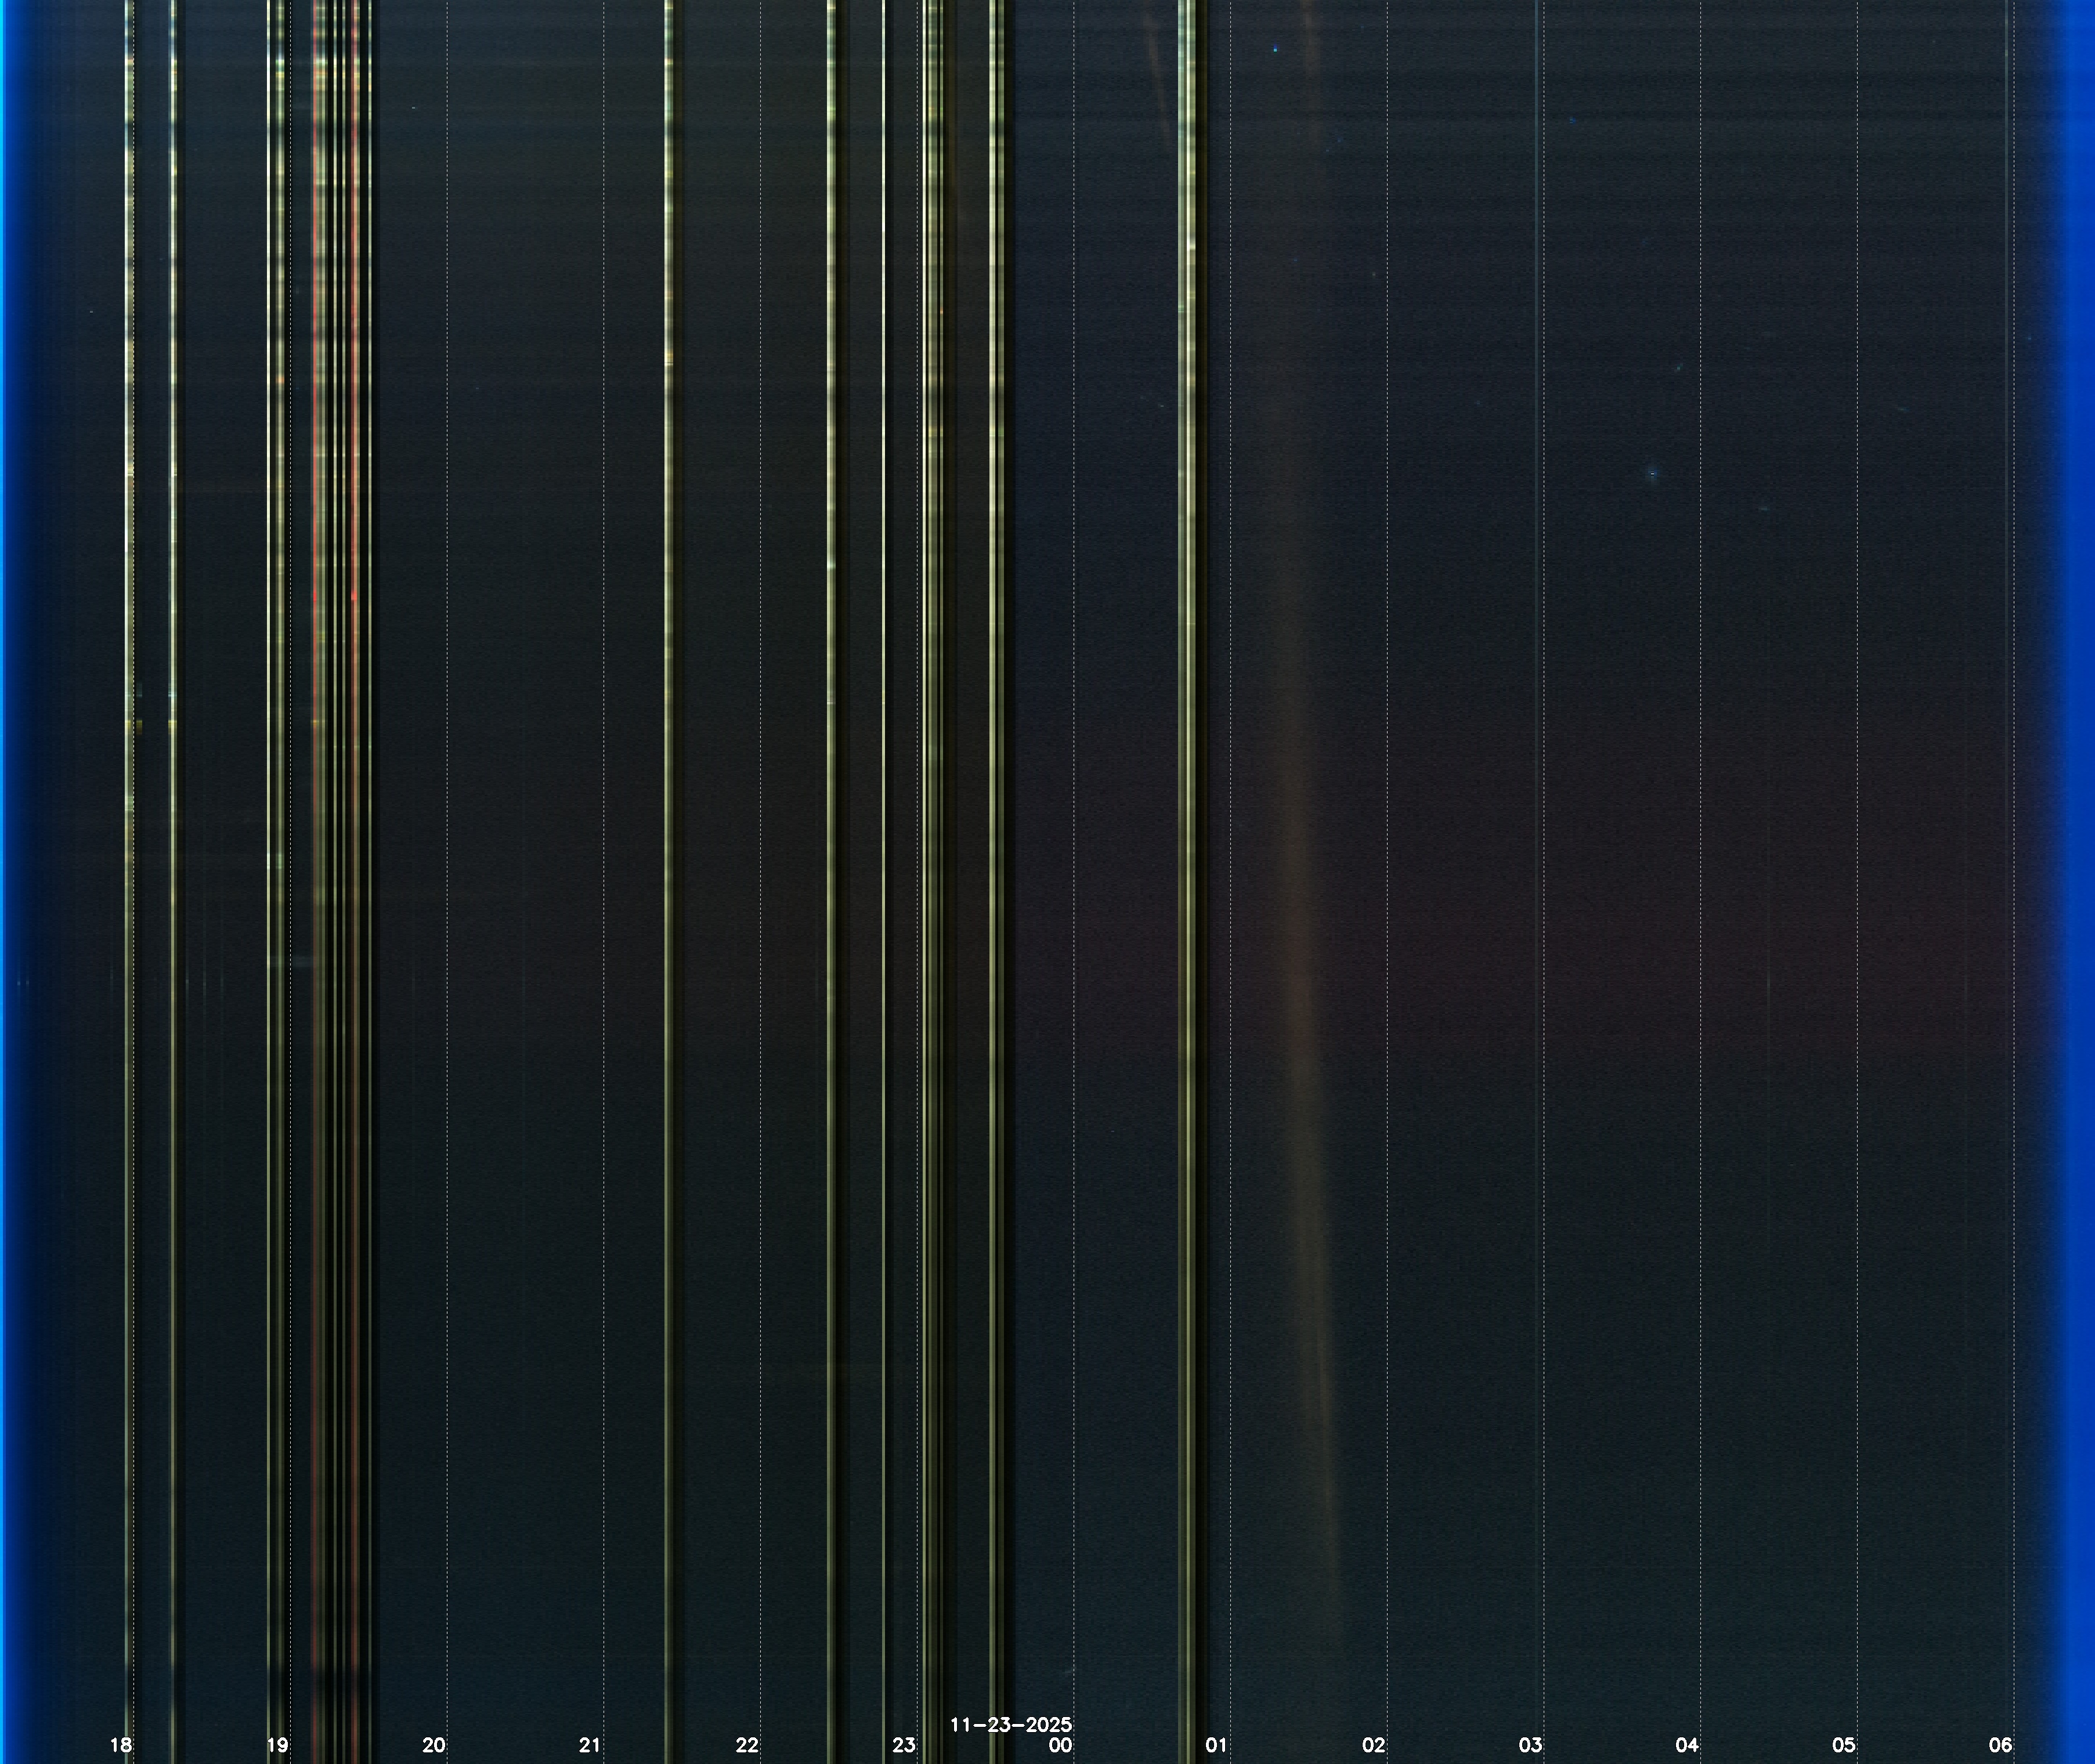This screenshot has height=1764, width=2095.
Task: Select the 01 hour marker
Action: pyautogui.click(x=1216, y=1745)
